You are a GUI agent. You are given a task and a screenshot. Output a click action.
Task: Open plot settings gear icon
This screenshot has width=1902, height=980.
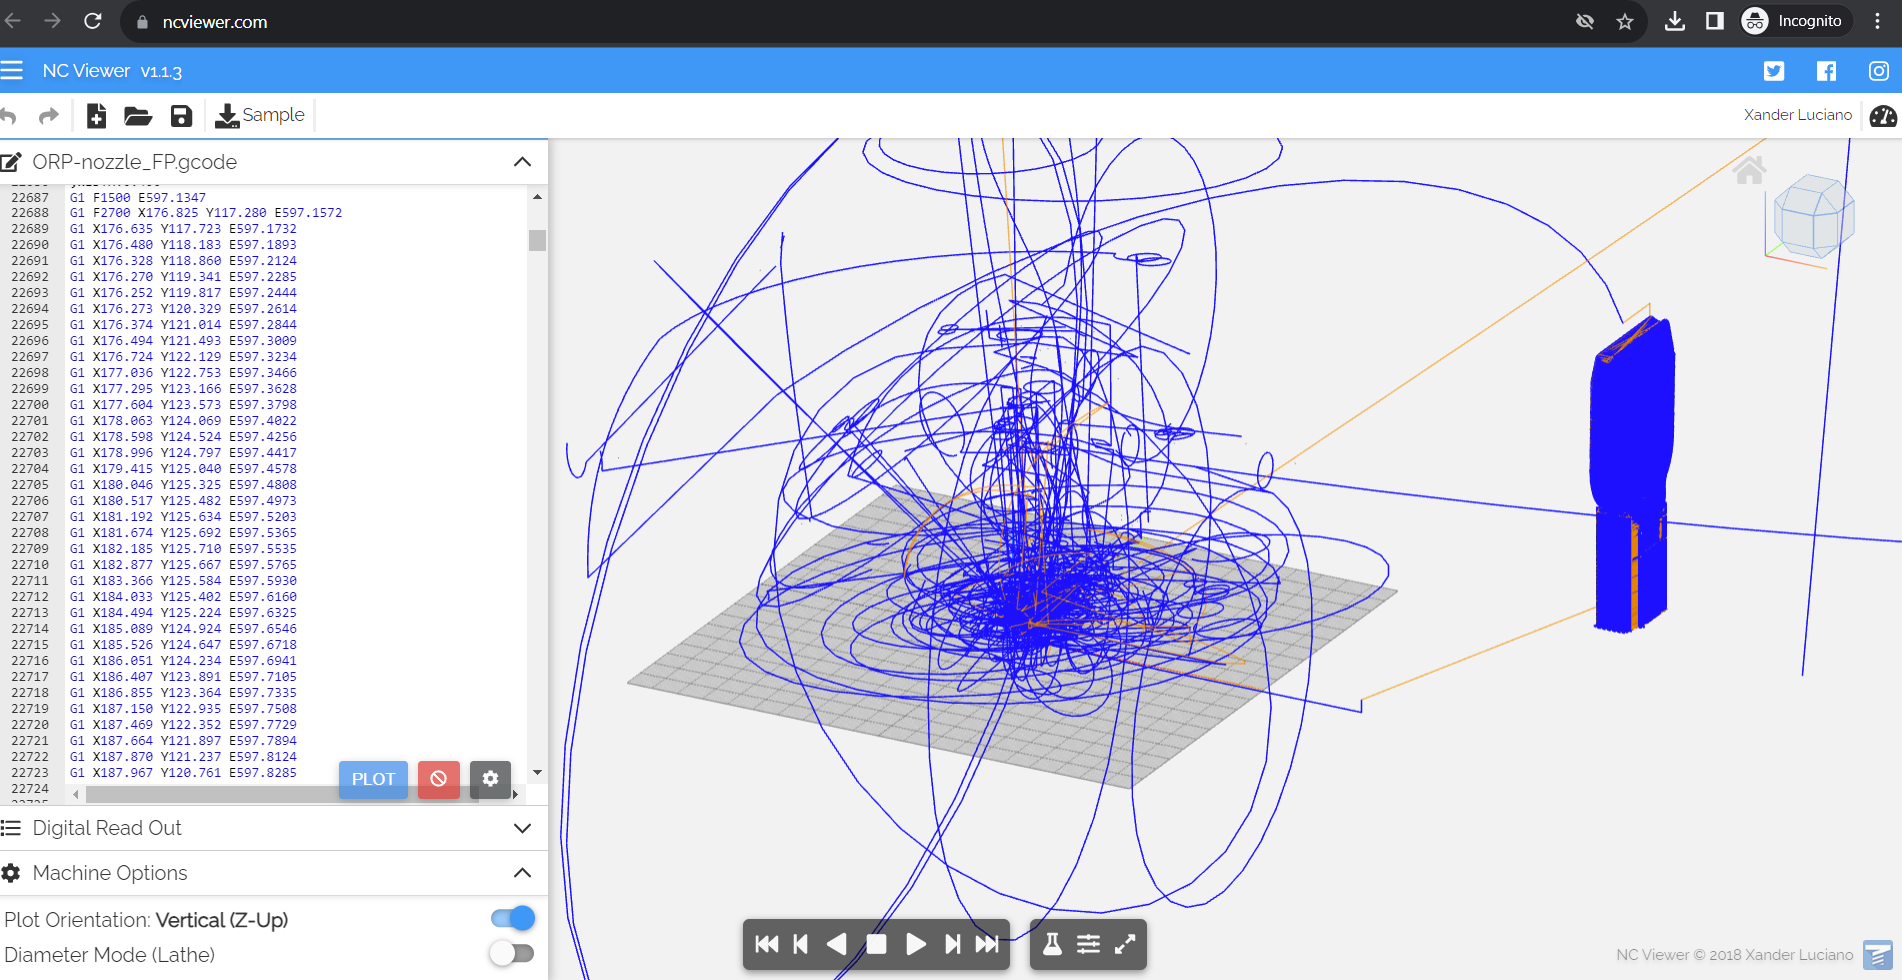coord(490,779)
